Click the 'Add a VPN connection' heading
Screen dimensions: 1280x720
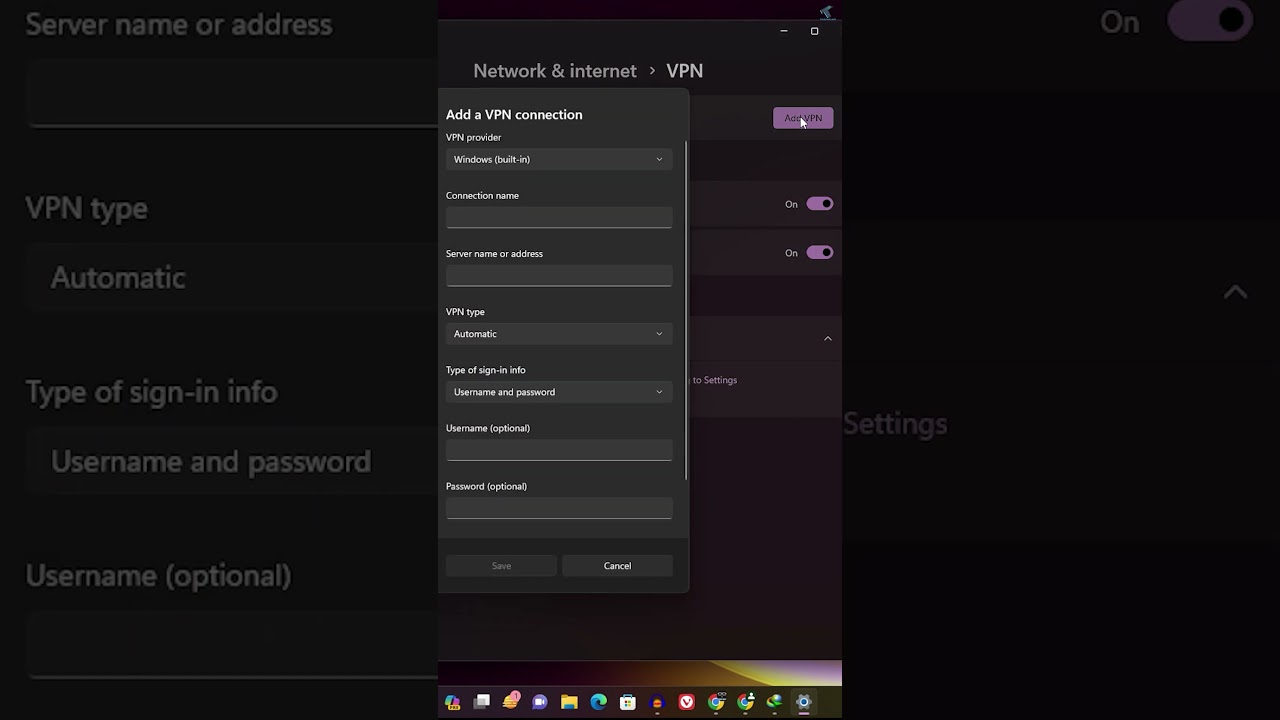pos(514,115)
